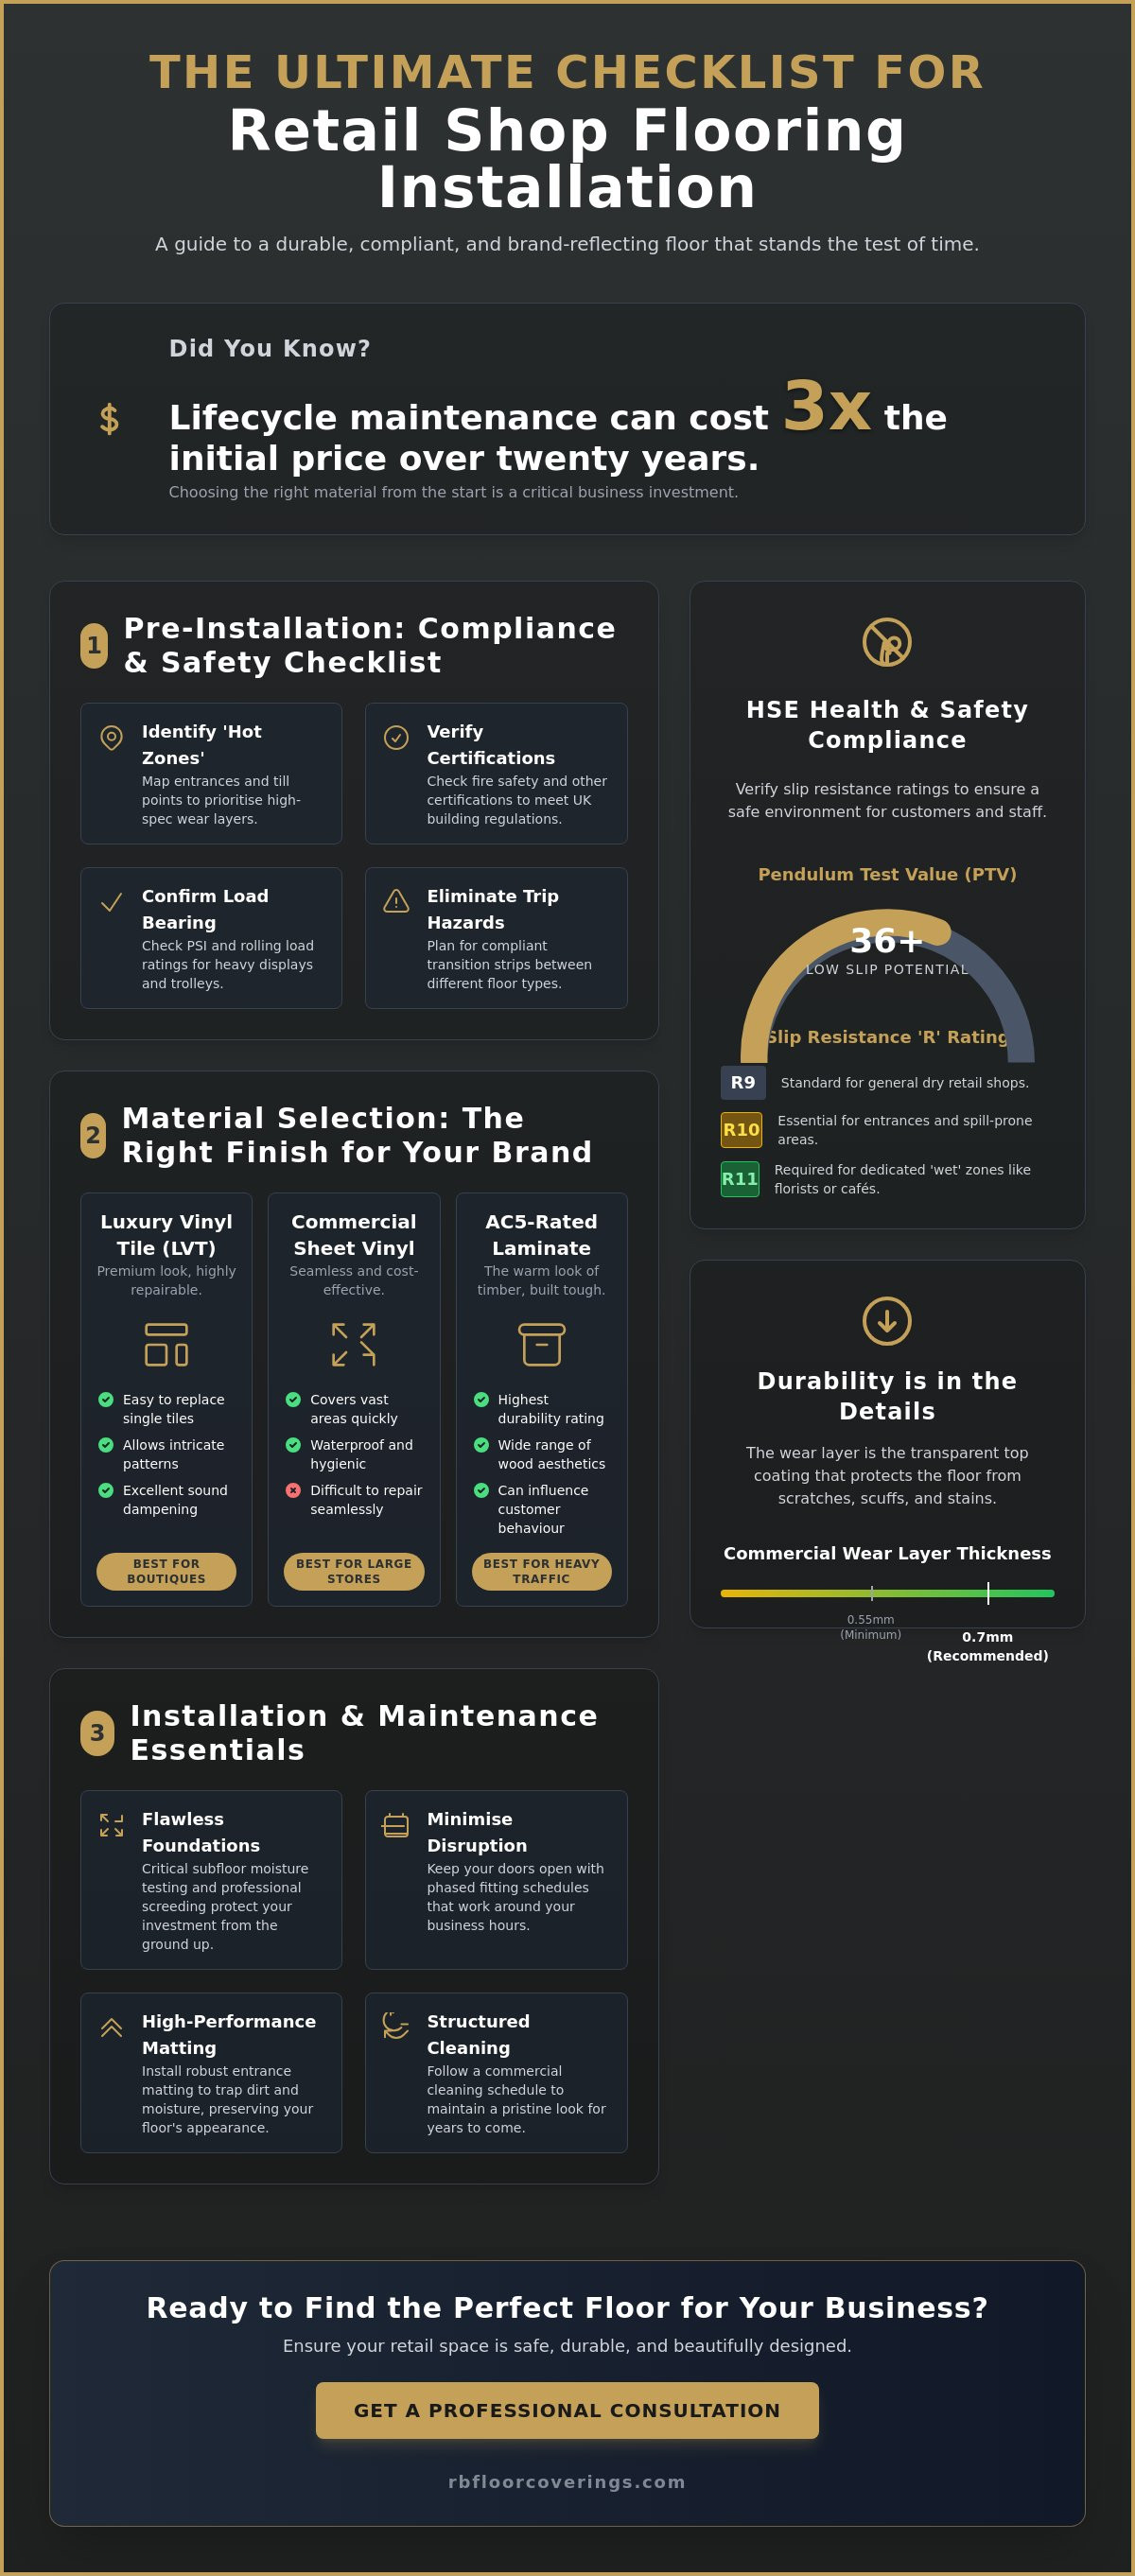Click the 0.7mm marker on wear layer bar
1135x2576 pixels.
pos(987,1592)
